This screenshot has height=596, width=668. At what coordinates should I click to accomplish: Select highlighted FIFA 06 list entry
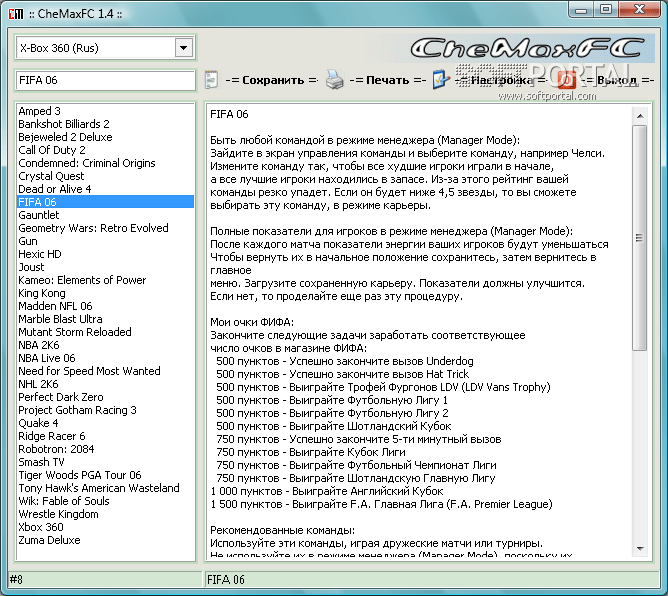tap(105, 202)
